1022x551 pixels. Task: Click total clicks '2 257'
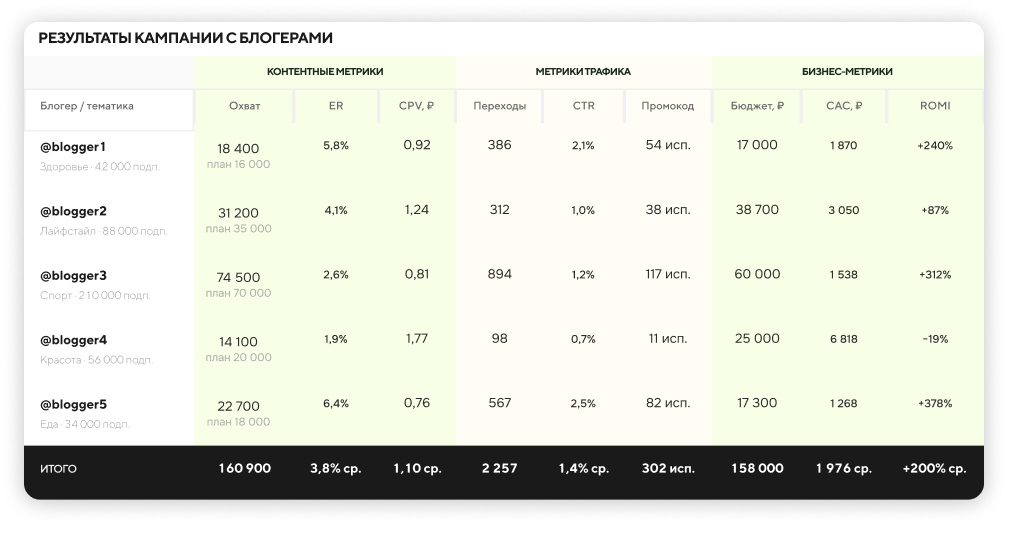pyautogui.click(x=499, y=469)
